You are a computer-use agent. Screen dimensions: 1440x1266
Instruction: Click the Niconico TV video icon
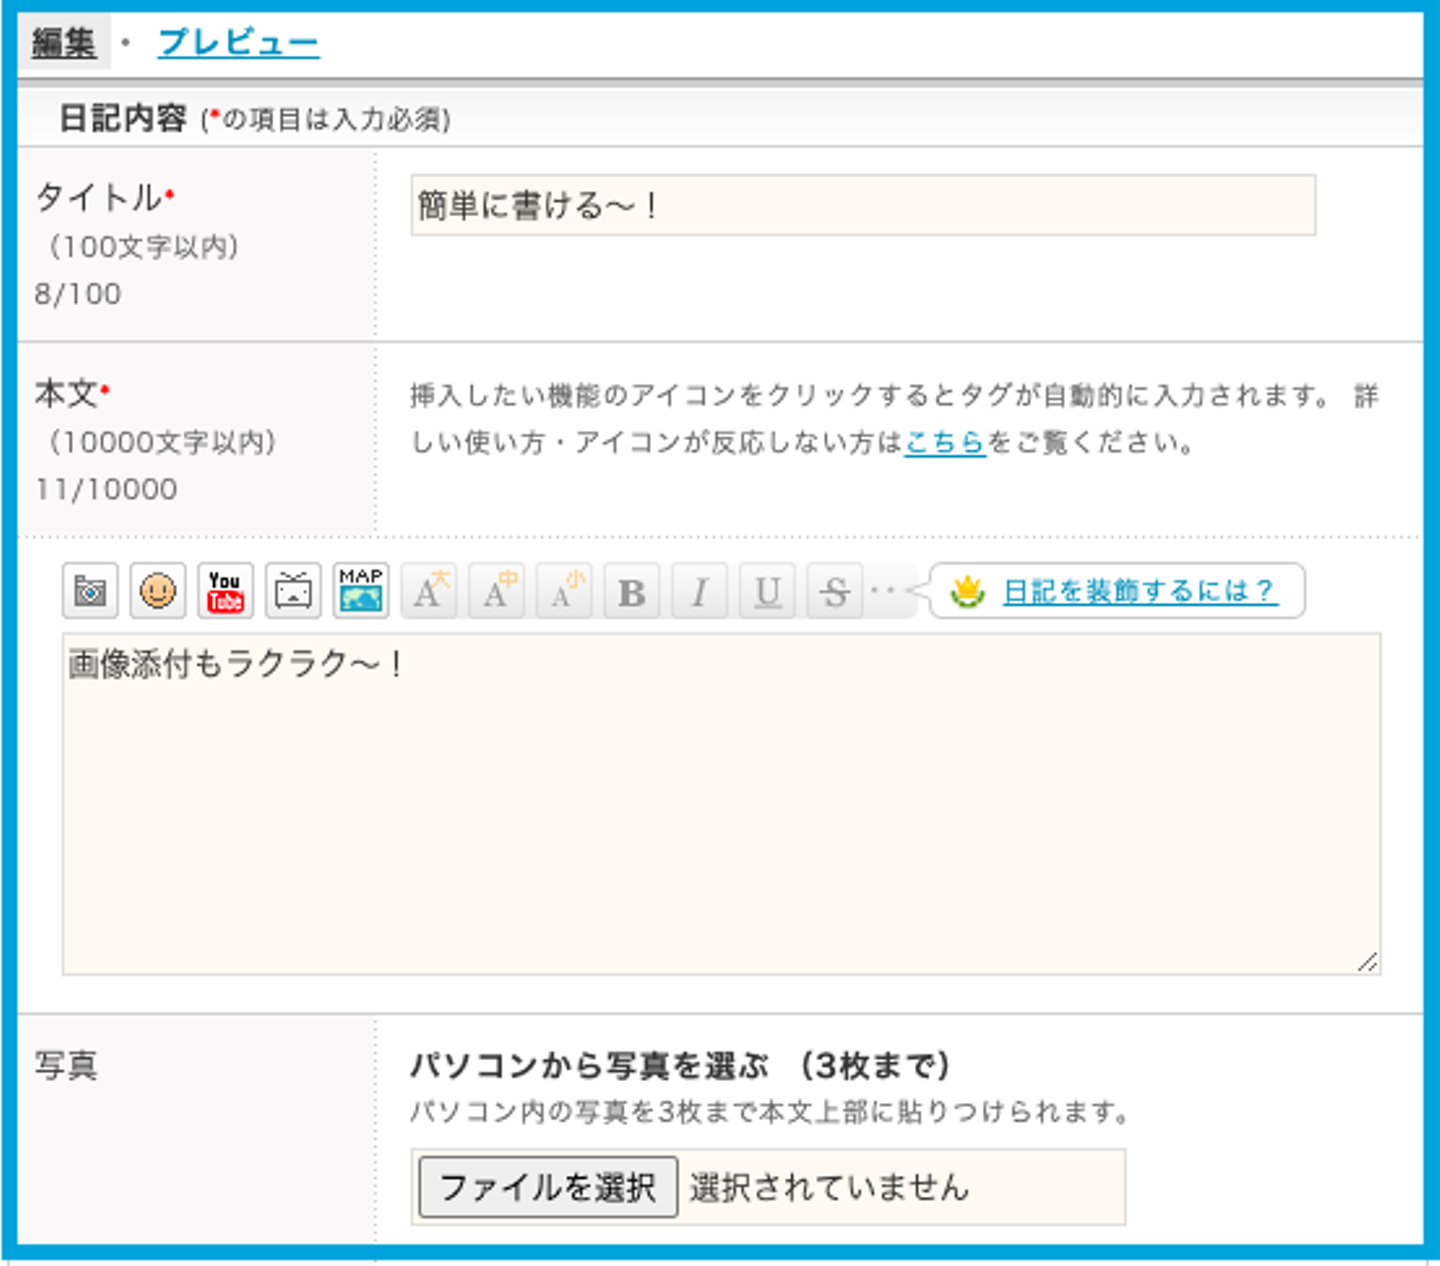pos(293,591)
